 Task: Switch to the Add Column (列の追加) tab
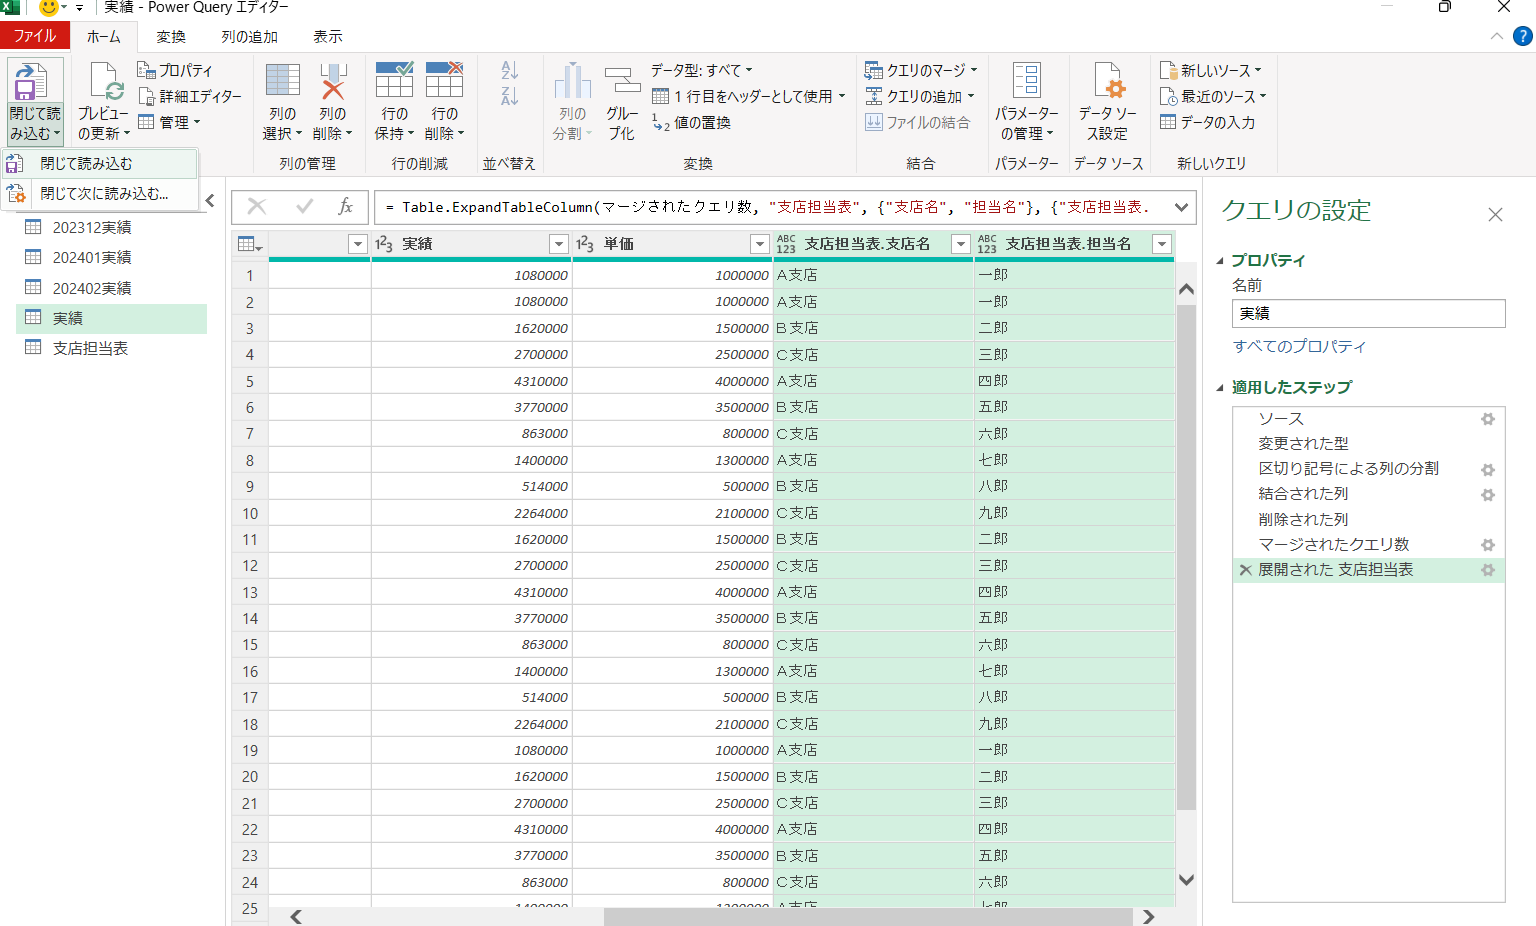coord(250,36)
